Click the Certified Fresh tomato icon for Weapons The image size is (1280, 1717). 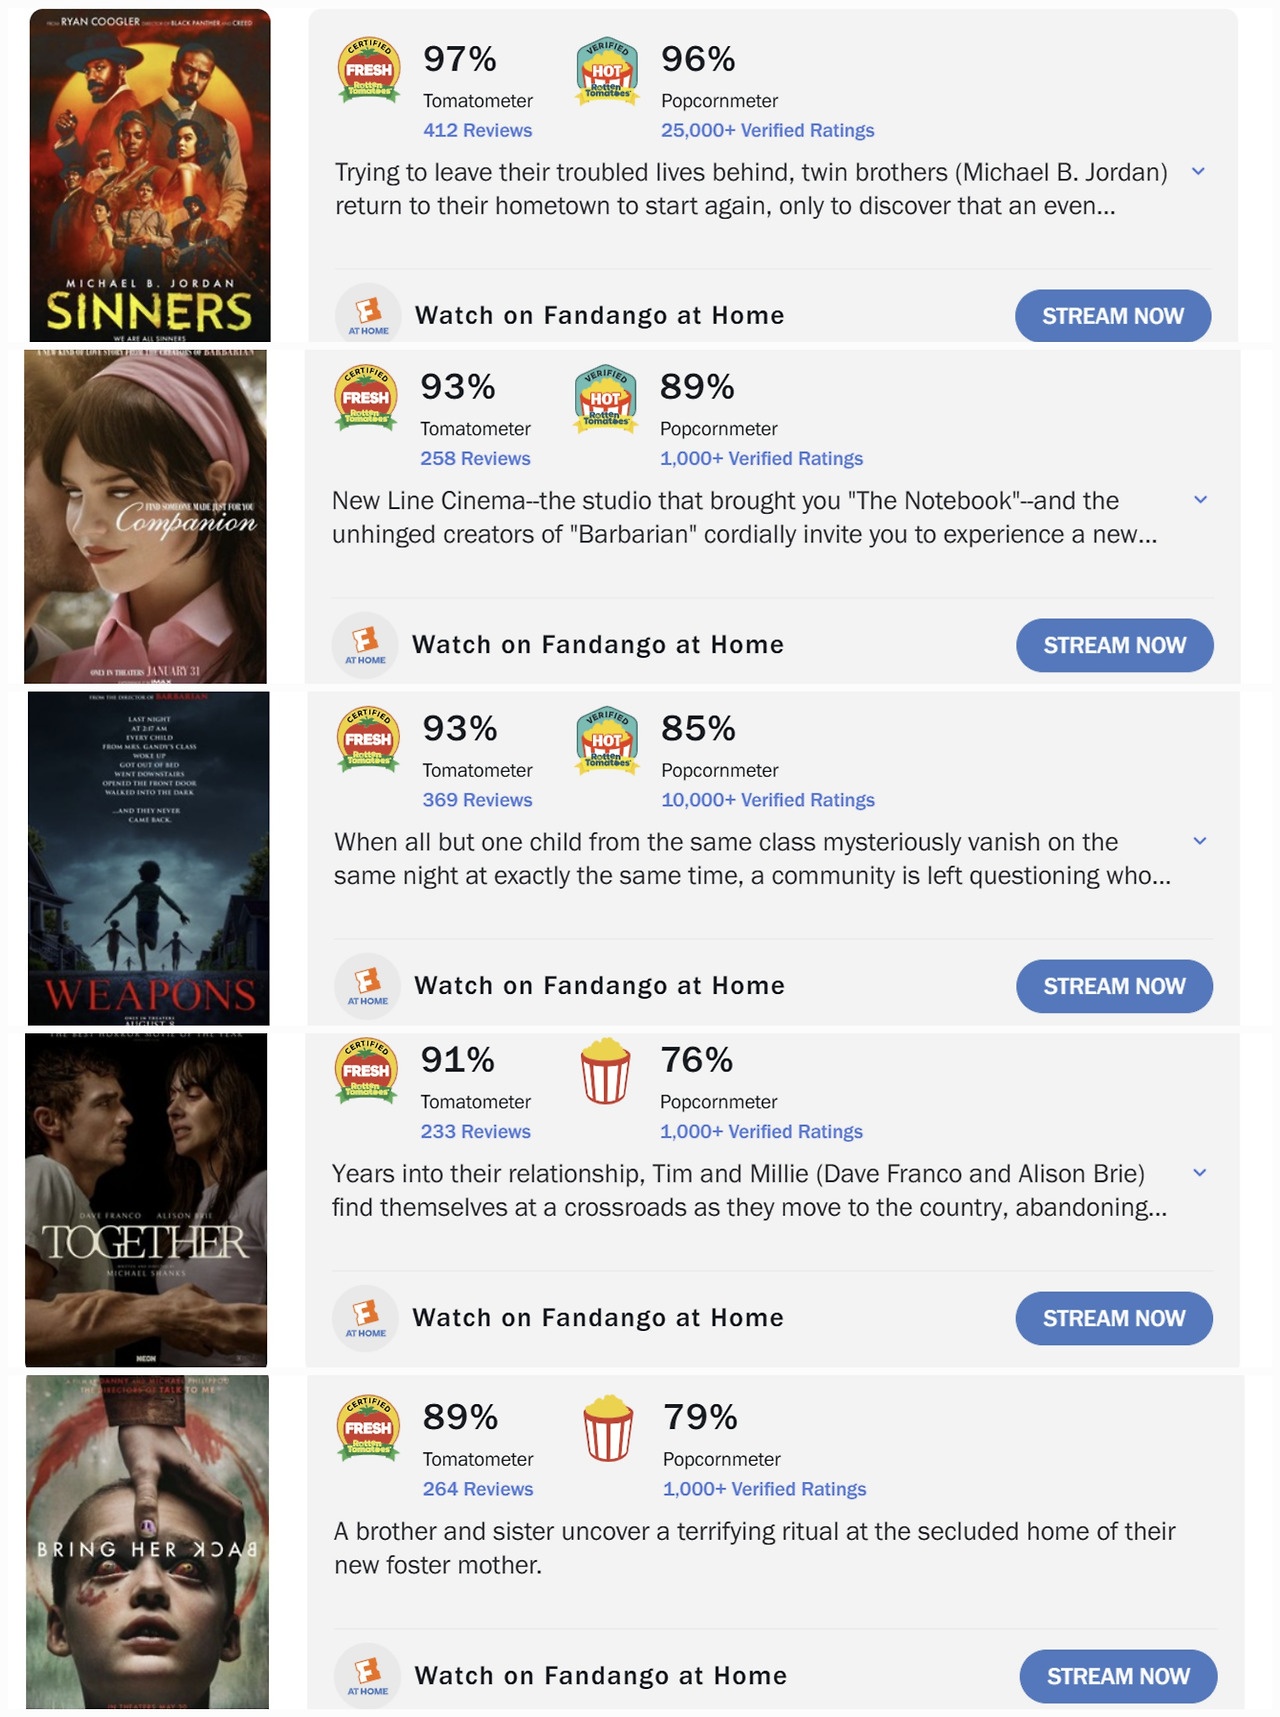[368, 741]
